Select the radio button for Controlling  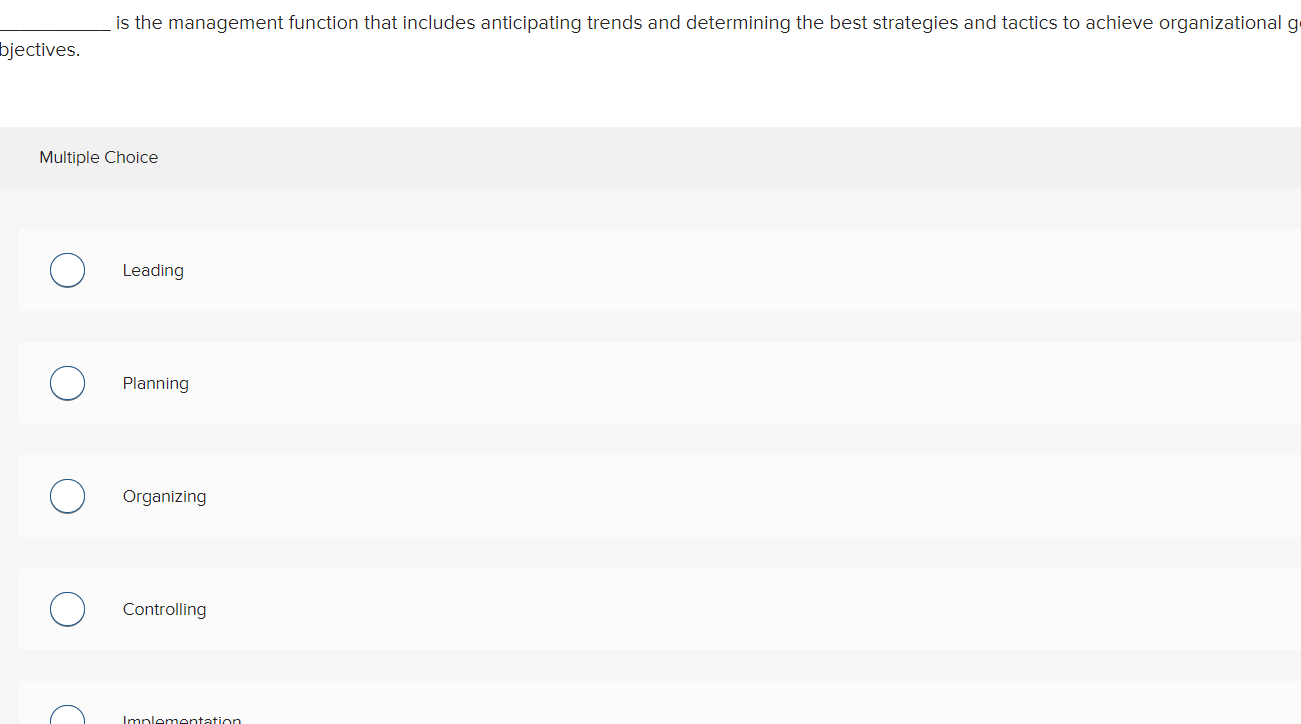(x=67, y=609)
